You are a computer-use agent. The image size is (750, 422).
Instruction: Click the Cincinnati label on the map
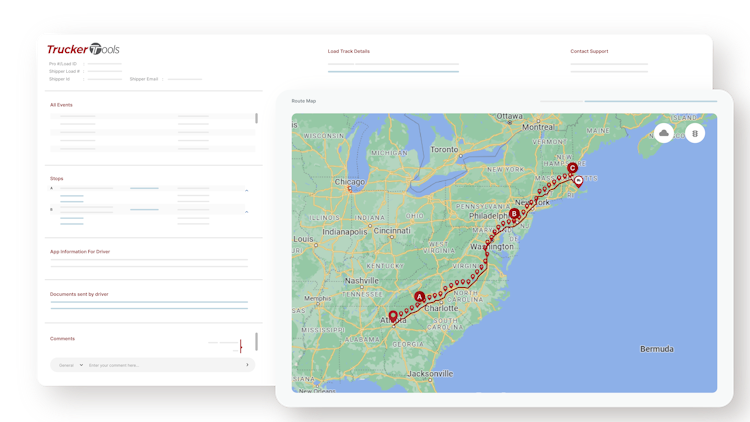[392, 230]
